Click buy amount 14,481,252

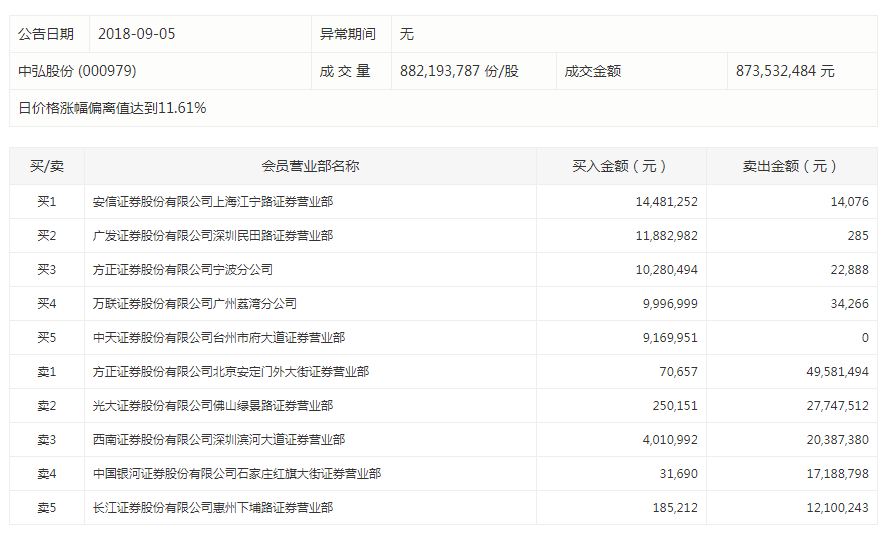pos(666,201)
